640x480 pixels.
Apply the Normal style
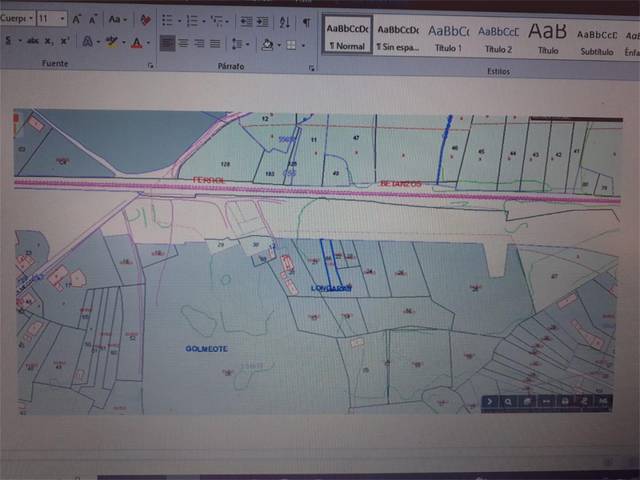(347, 36)
